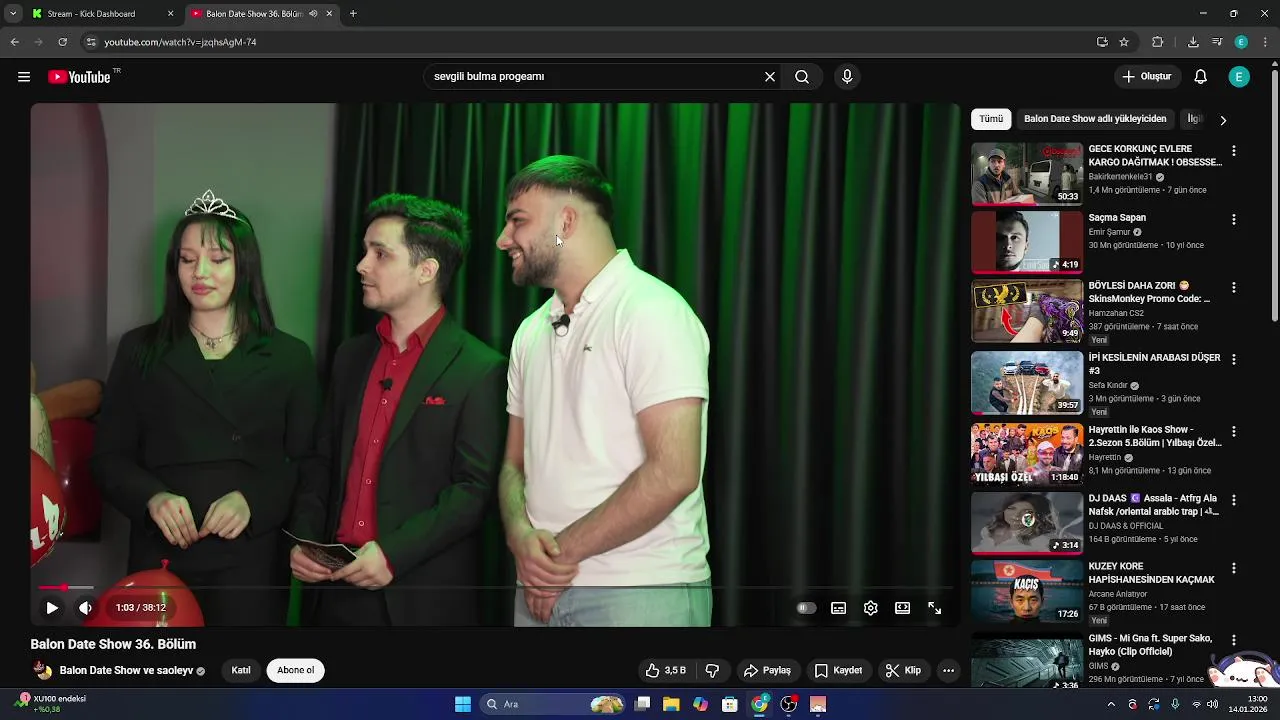Join the channel with Katıl
The image size is (1280, 720).
[x=241, y=671]
